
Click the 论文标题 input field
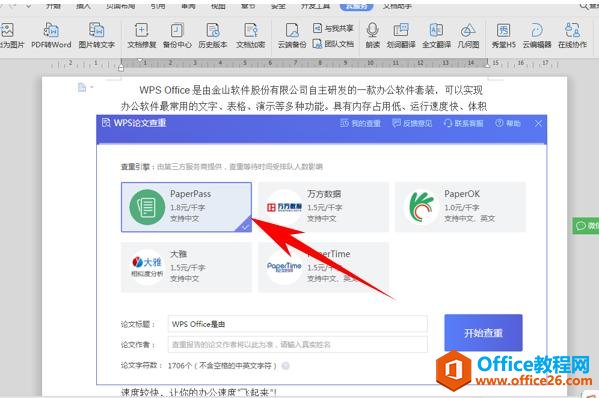pyautogui.click(x=298, y=324)
